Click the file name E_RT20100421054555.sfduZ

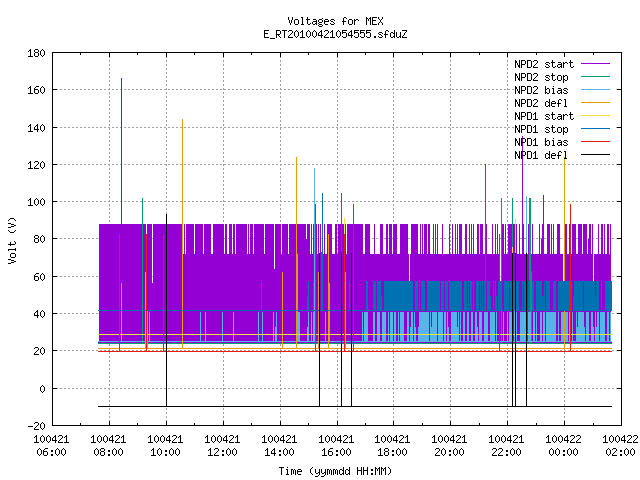(x=335, y=34)
